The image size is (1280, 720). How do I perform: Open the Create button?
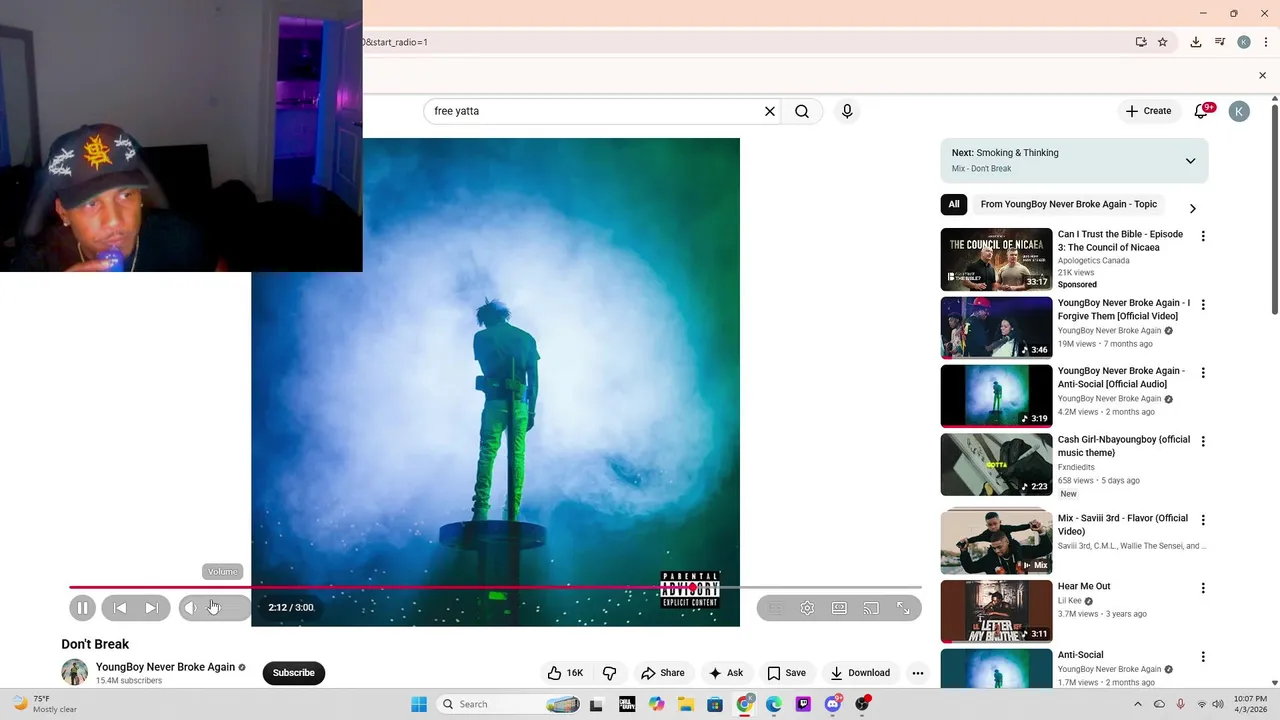coord(1148,111)
